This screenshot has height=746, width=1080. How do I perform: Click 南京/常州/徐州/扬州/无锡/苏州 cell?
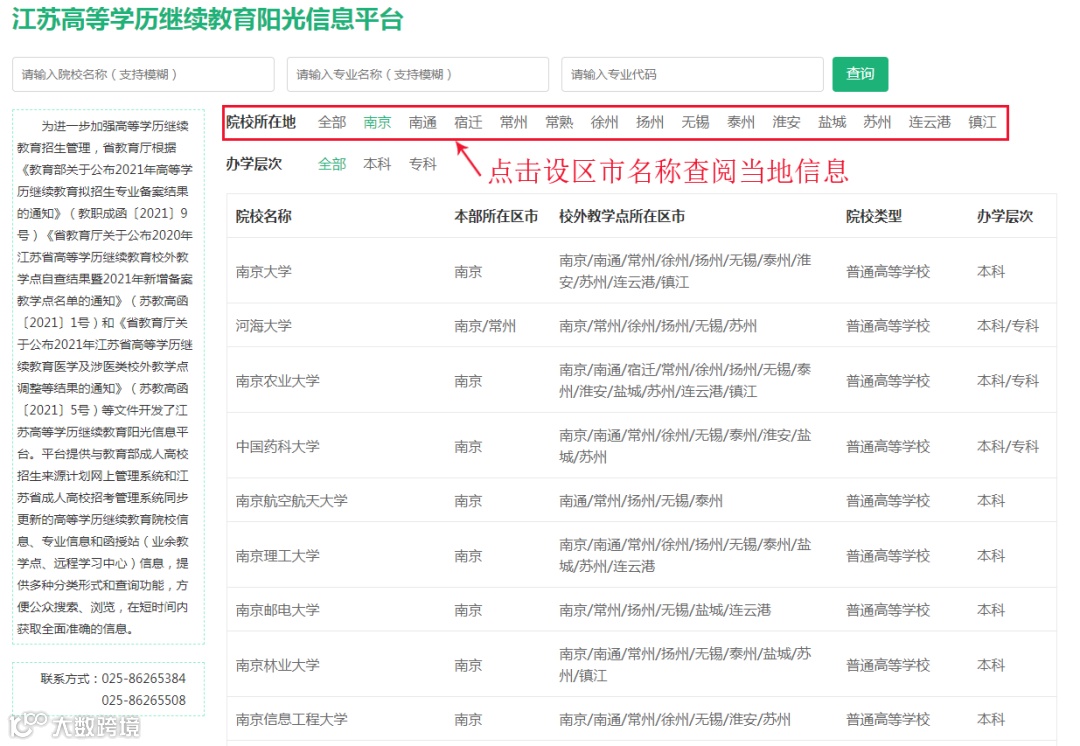(x=658, y=326)
